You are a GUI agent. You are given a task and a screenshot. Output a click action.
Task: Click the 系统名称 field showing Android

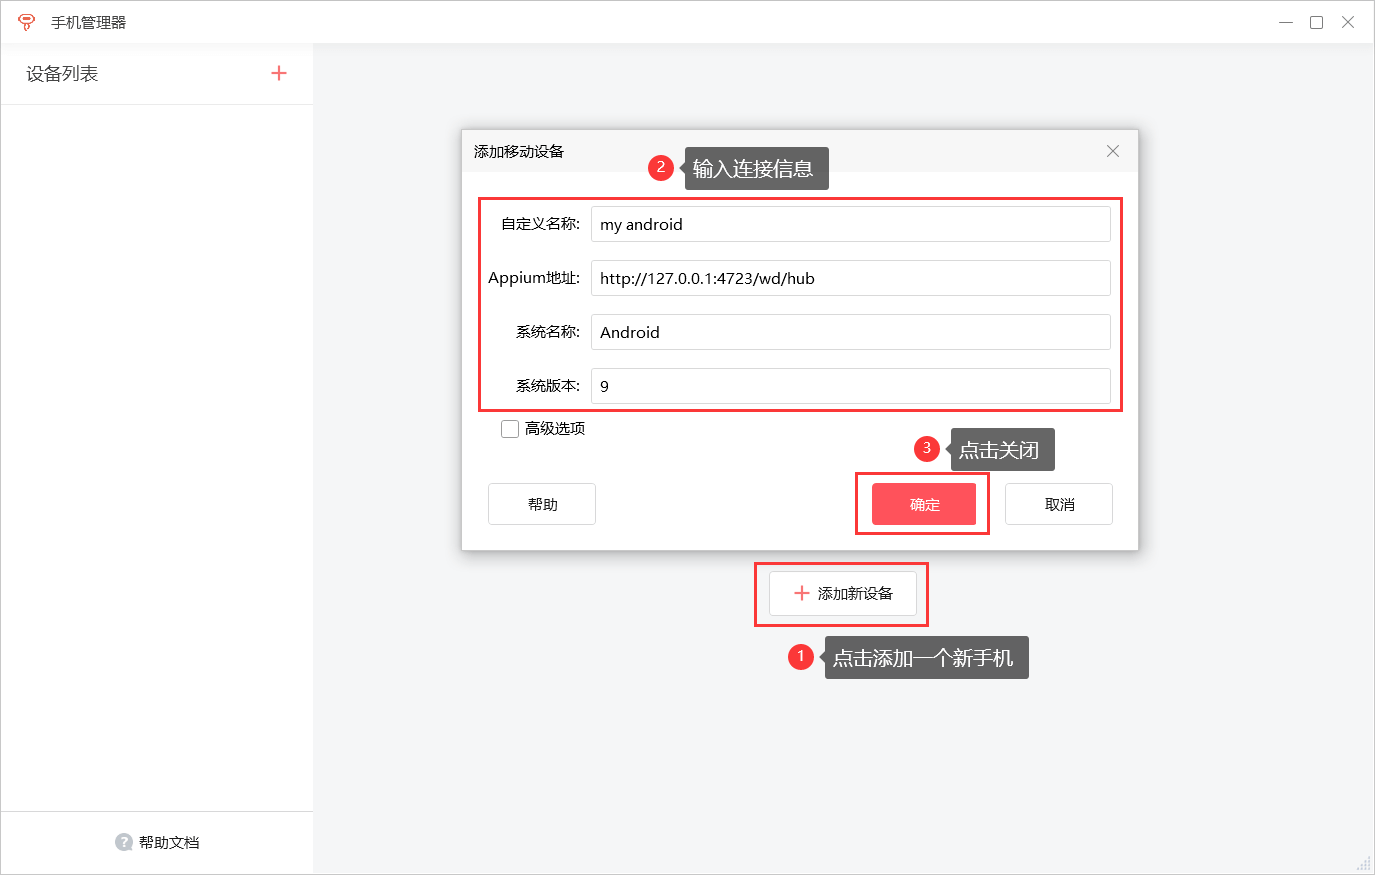point(851,332)
